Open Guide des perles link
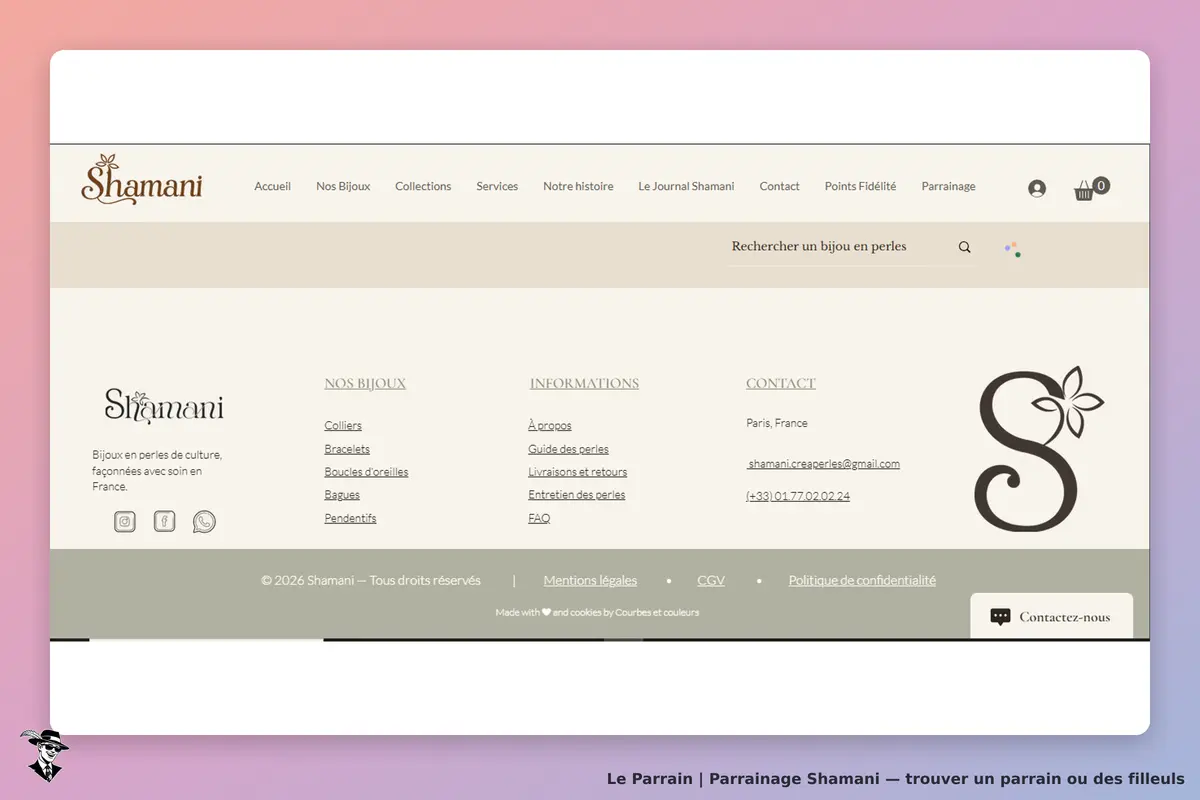Image resolution: width=1200 pixels, height=800 pixels. [x=568, y=449]
